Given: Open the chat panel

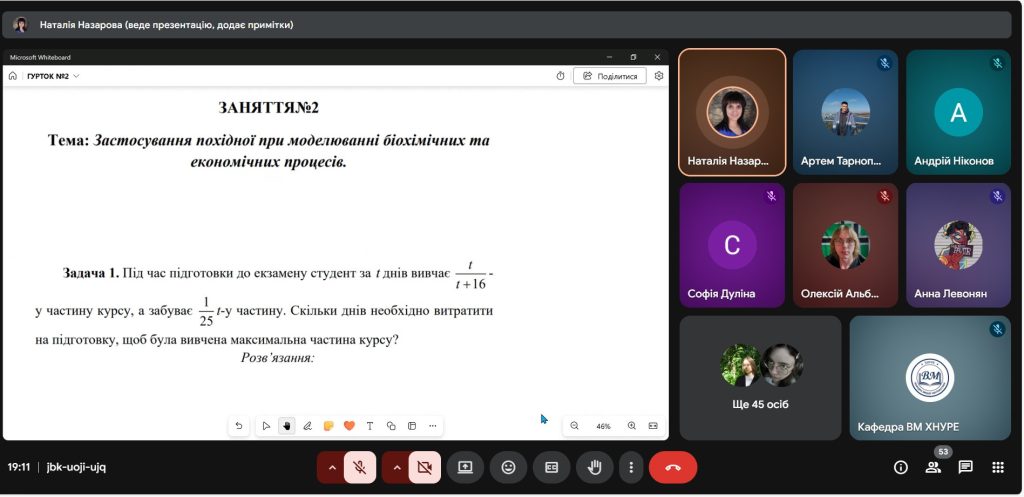Looking at the screenshot, I should [965, 468].
